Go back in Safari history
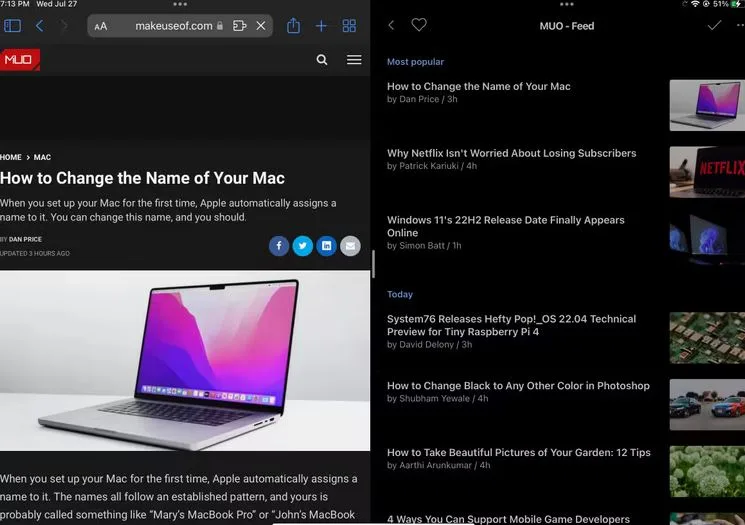745x525 pixels. pos(39,26)
